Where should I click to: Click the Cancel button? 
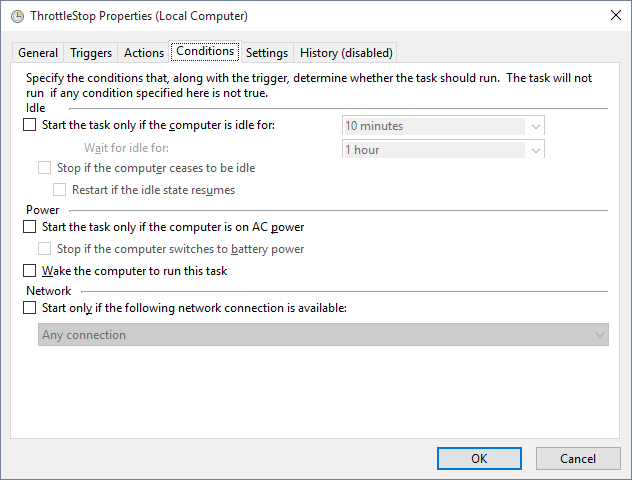point(578,458)
